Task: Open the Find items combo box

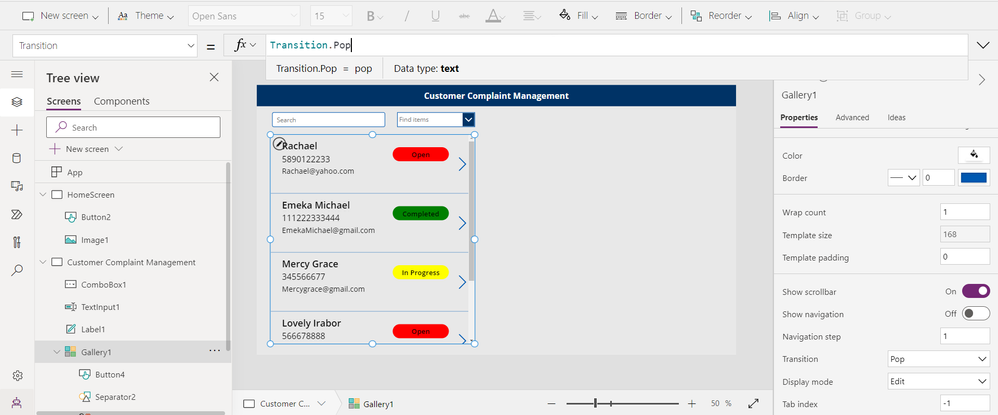Action: 436,120
